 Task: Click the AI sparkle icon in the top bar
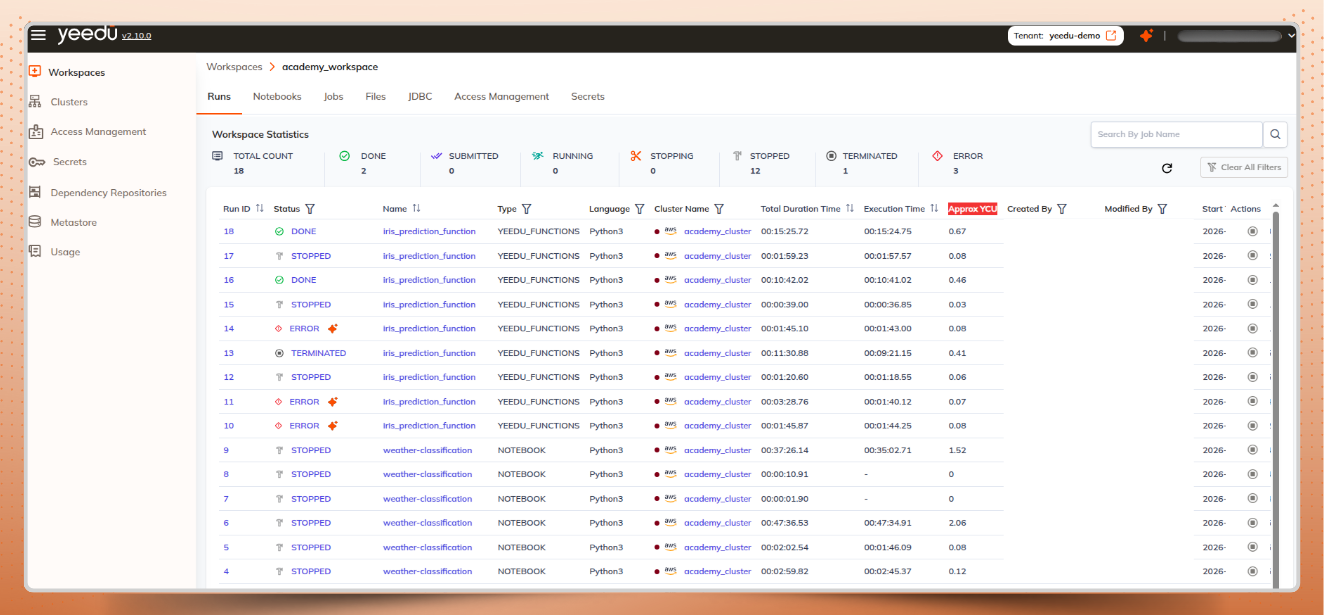point(1146,34)
